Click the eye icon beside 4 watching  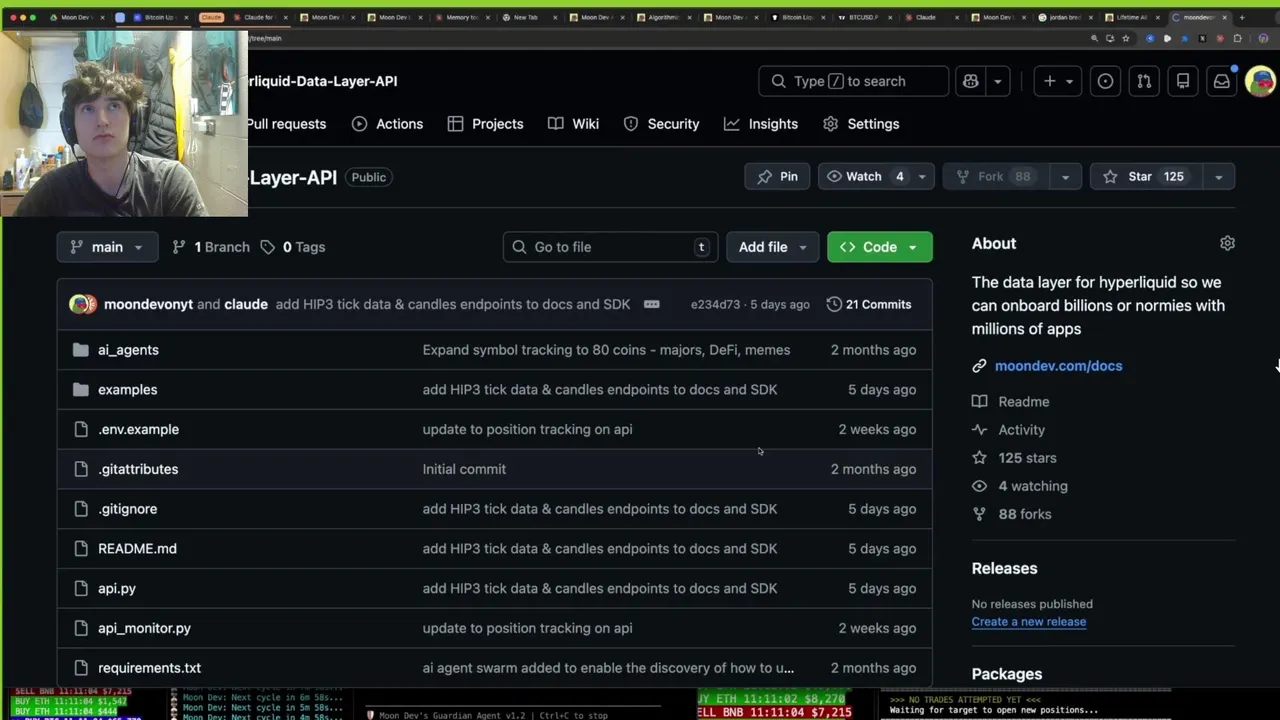click(x=979, y=486)
